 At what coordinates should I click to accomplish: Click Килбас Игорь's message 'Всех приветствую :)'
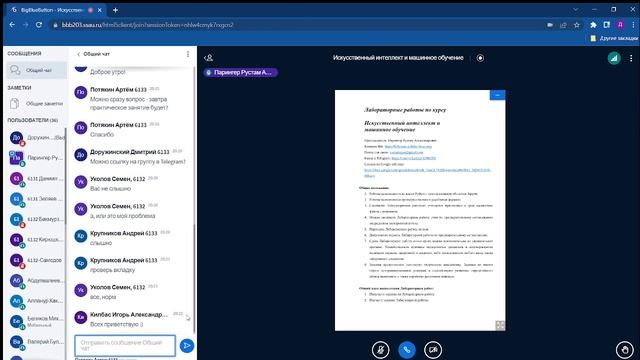tap(116, 324)
